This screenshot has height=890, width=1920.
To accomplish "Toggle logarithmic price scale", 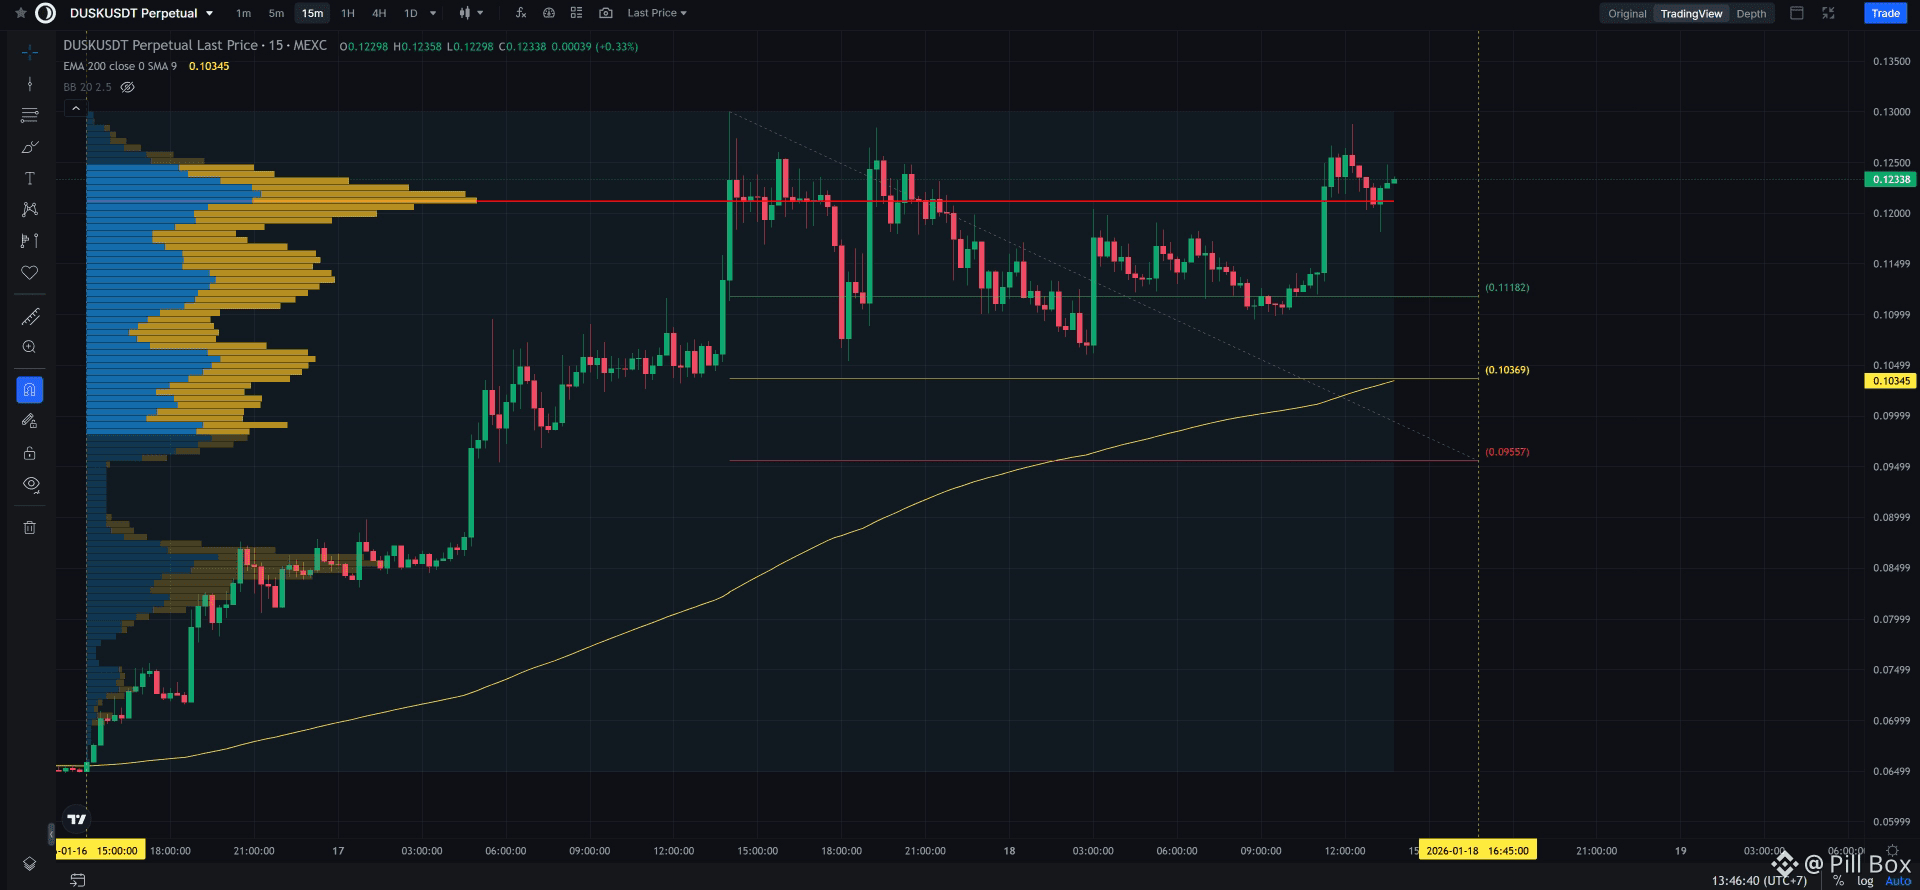I will 1865,881.
